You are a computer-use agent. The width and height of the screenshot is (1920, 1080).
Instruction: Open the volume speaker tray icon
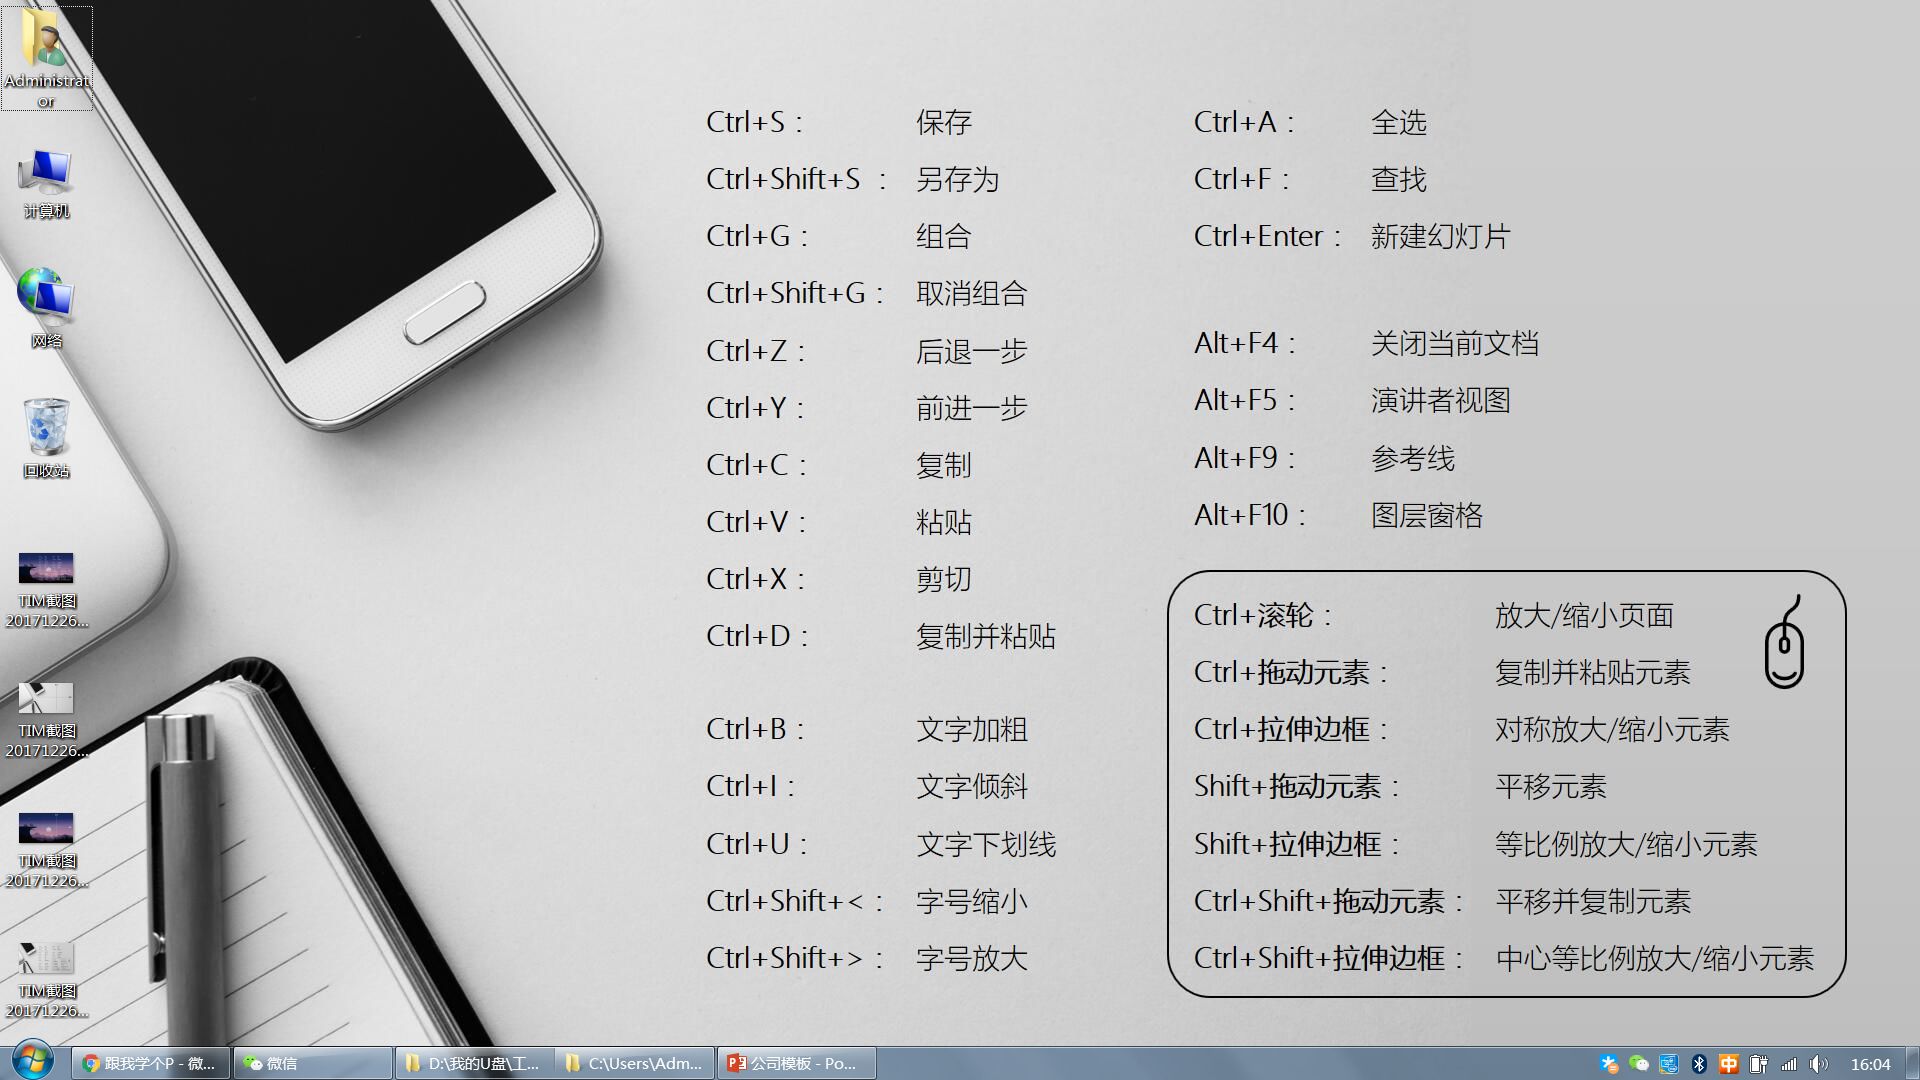click(x=1819, y=1064)
